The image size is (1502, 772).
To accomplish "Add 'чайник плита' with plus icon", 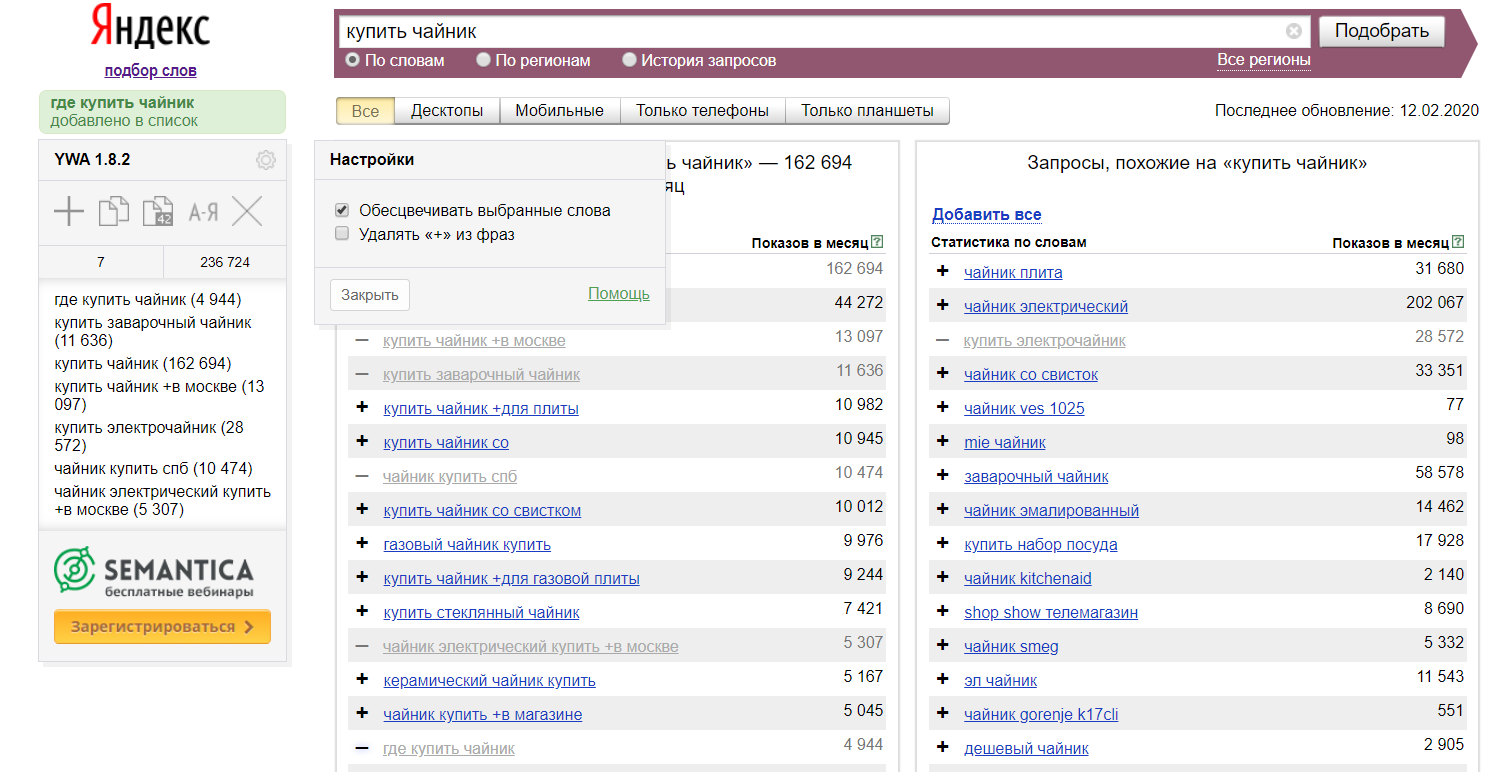I will [942, 272].
